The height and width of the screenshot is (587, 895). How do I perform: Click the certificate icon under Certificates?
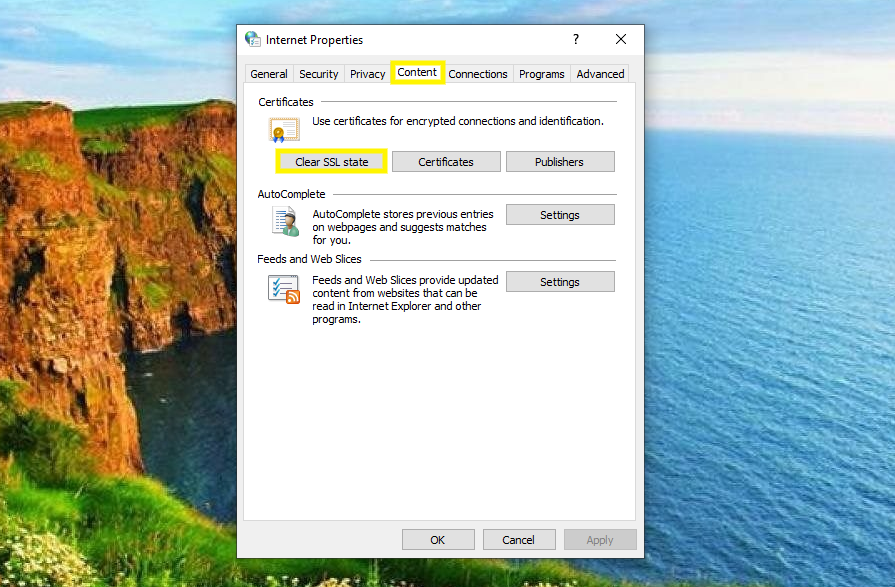(284, 130)
